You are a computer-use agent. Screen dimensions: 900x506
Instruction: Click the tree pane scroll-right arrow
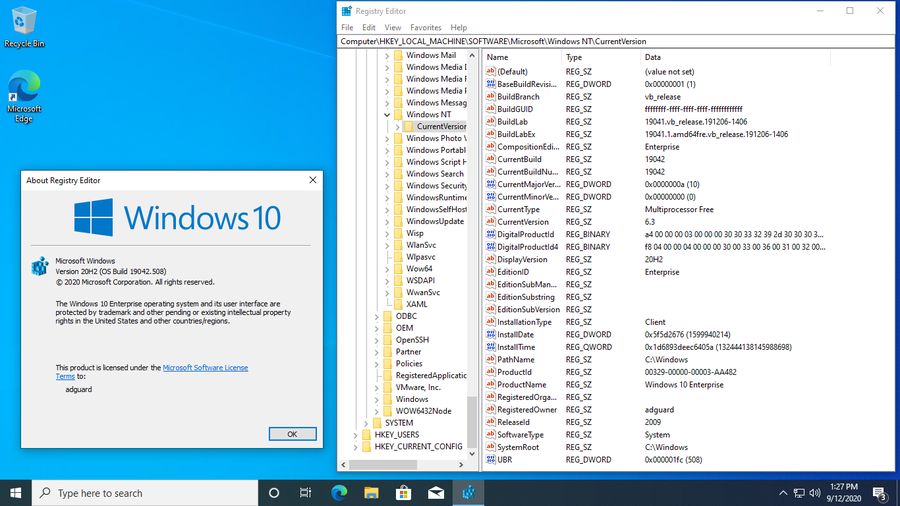461,465
